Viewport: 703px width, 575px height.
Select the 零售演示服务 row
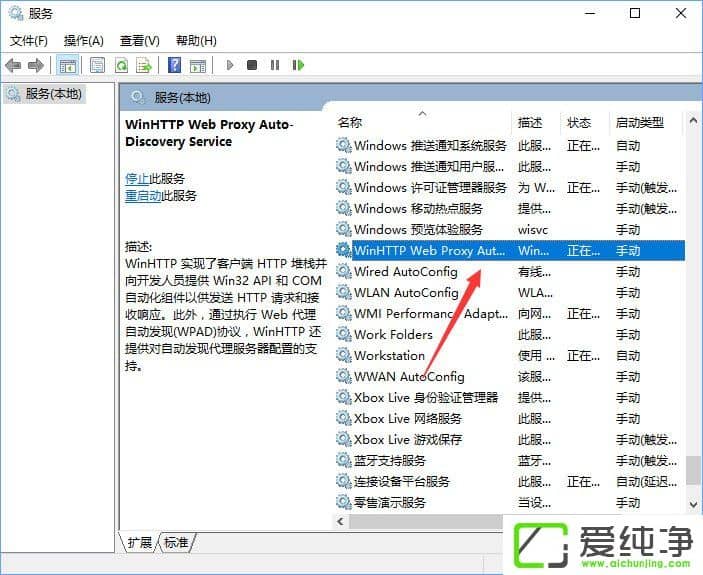510,503
